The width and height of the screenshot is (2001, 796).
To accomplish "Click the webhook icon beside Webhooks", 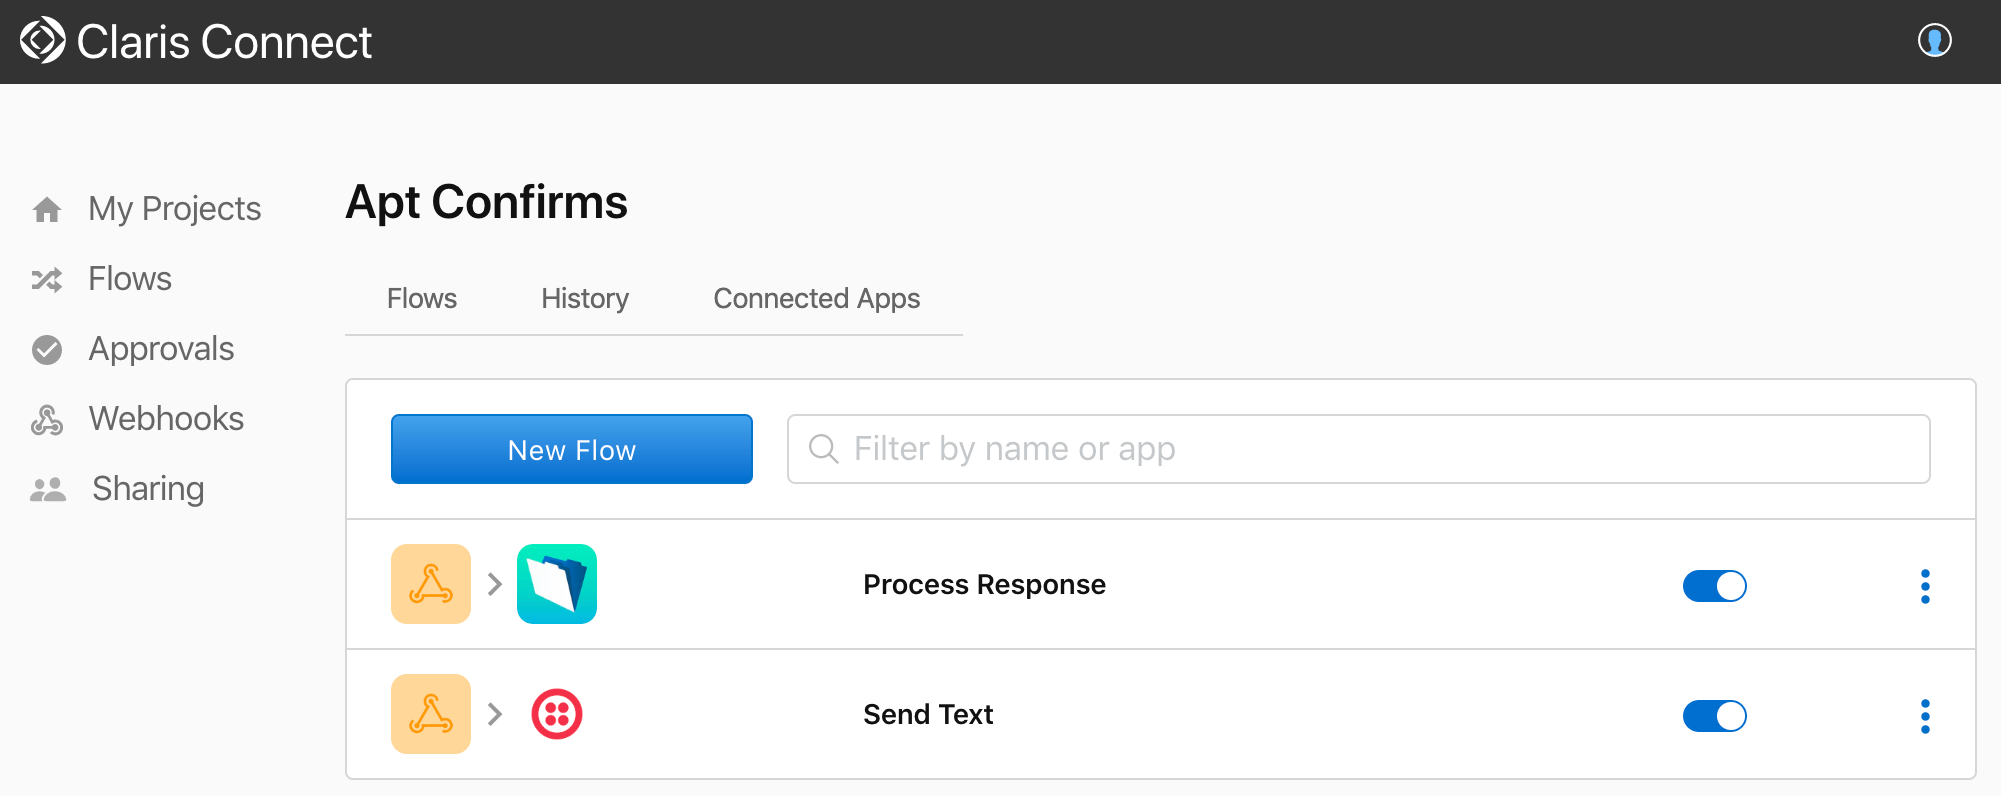I will 47,419.
